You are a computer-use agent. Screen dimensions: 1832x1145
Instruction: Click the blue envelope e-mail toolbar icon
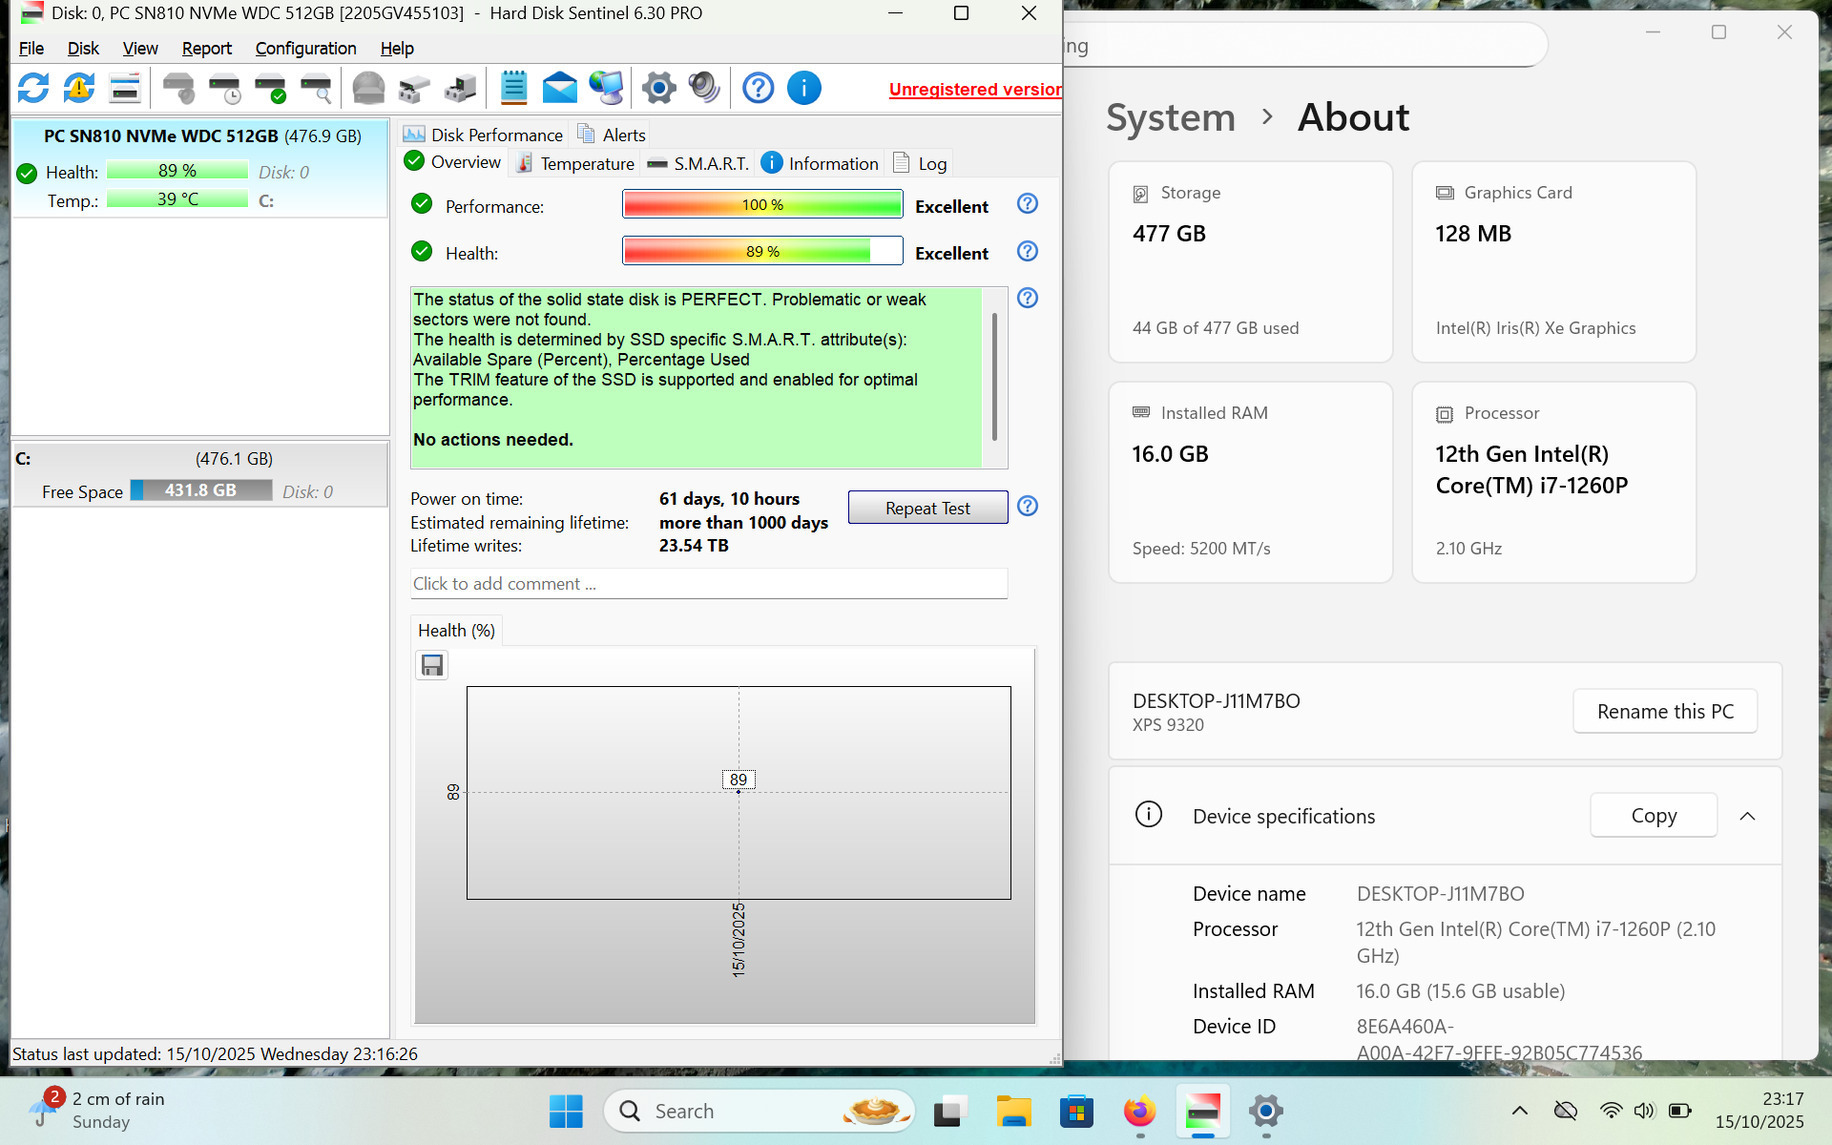click(560, 88)
